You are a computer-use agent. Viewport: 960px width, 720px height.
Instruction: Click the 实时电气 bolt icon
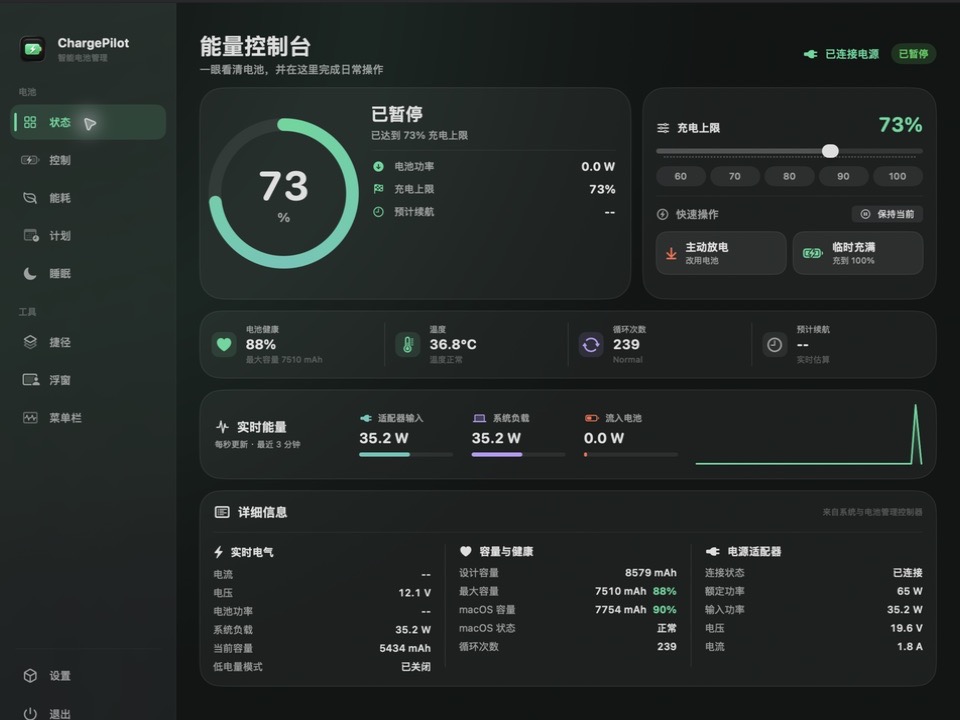pos(219,552)
